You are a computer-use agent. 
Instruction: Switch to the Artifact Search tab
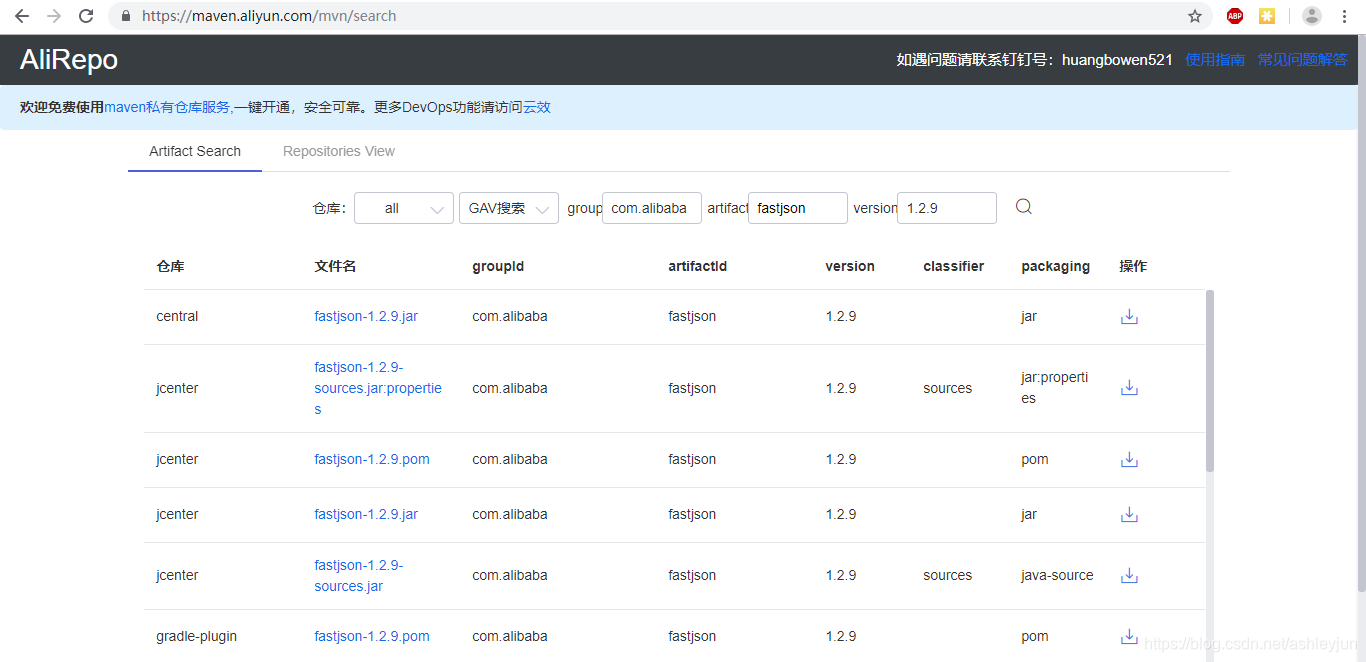(x=195, y=152)
